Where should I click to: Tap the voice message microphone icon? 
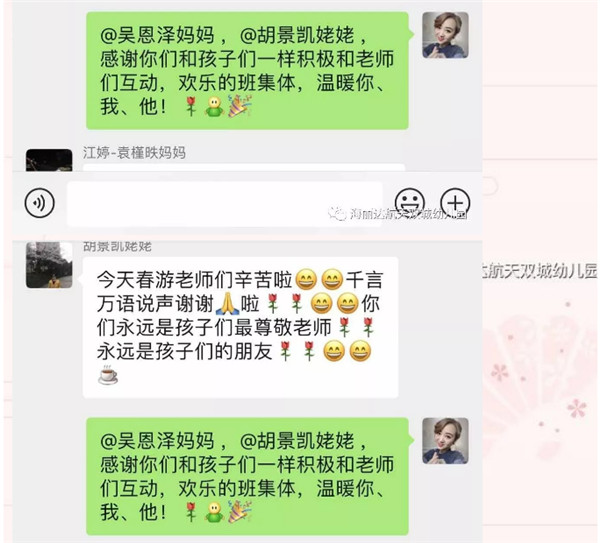click(39, 202)
